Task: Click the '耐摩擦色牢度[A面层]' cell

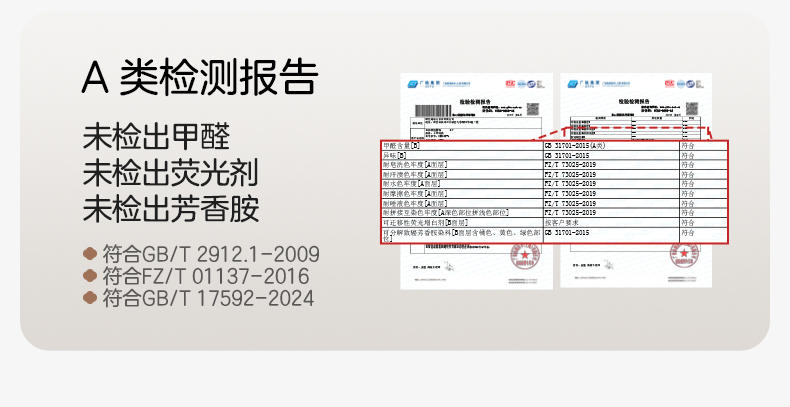Action: point(462,193)
